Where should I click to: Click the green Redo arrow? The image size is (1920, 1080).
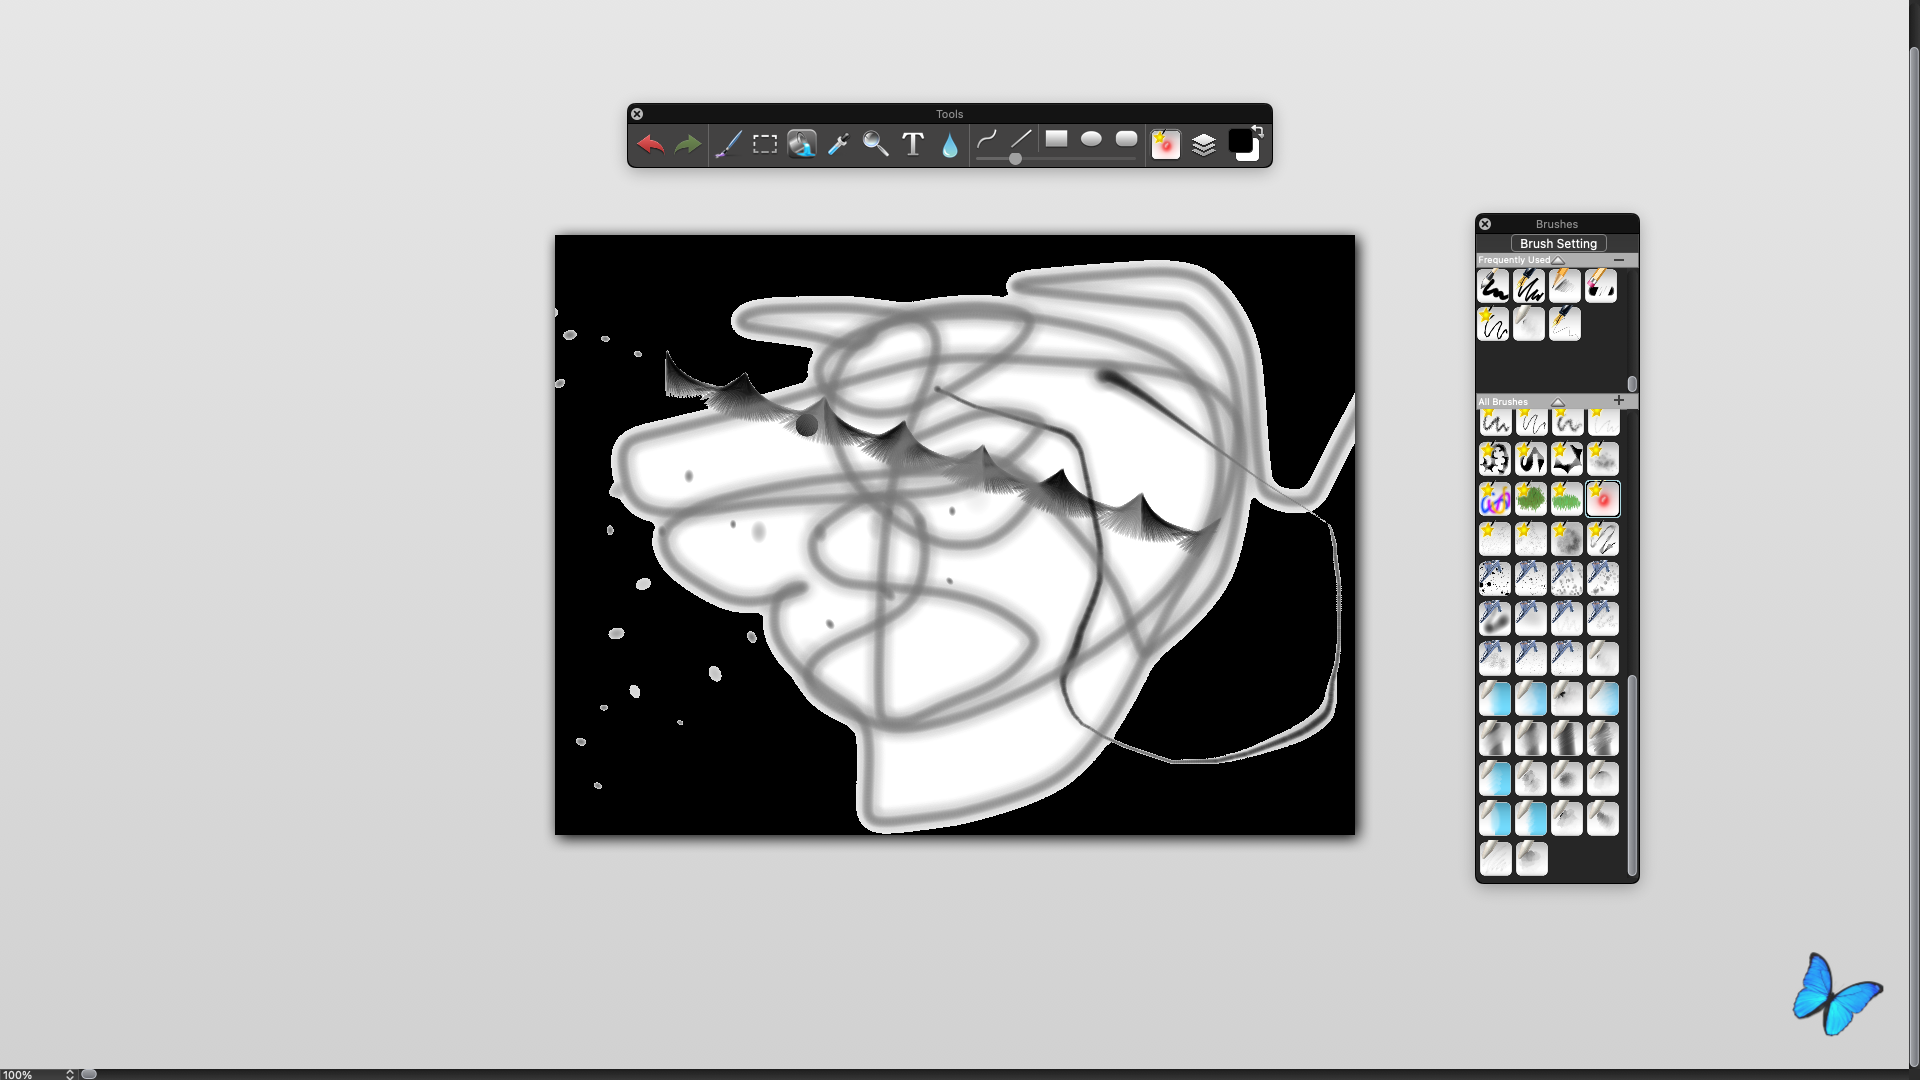pyautogui.click(x=688, y=145)
